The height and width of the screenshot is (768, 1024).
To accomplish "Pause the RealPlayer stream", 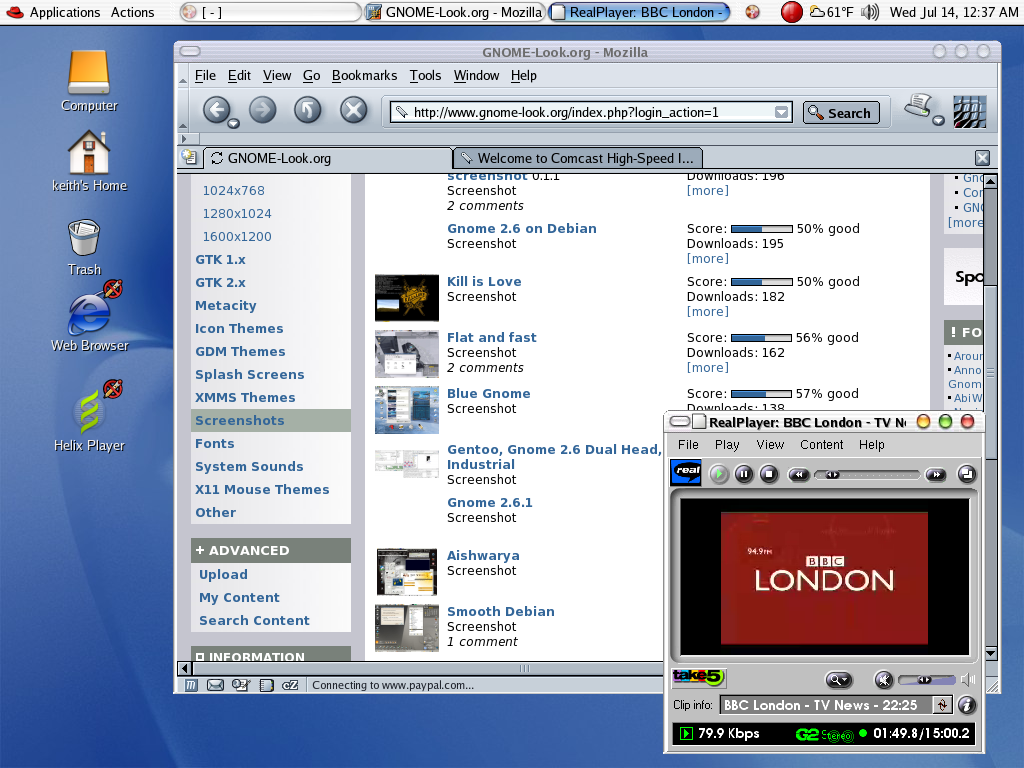I will [744, 474].
